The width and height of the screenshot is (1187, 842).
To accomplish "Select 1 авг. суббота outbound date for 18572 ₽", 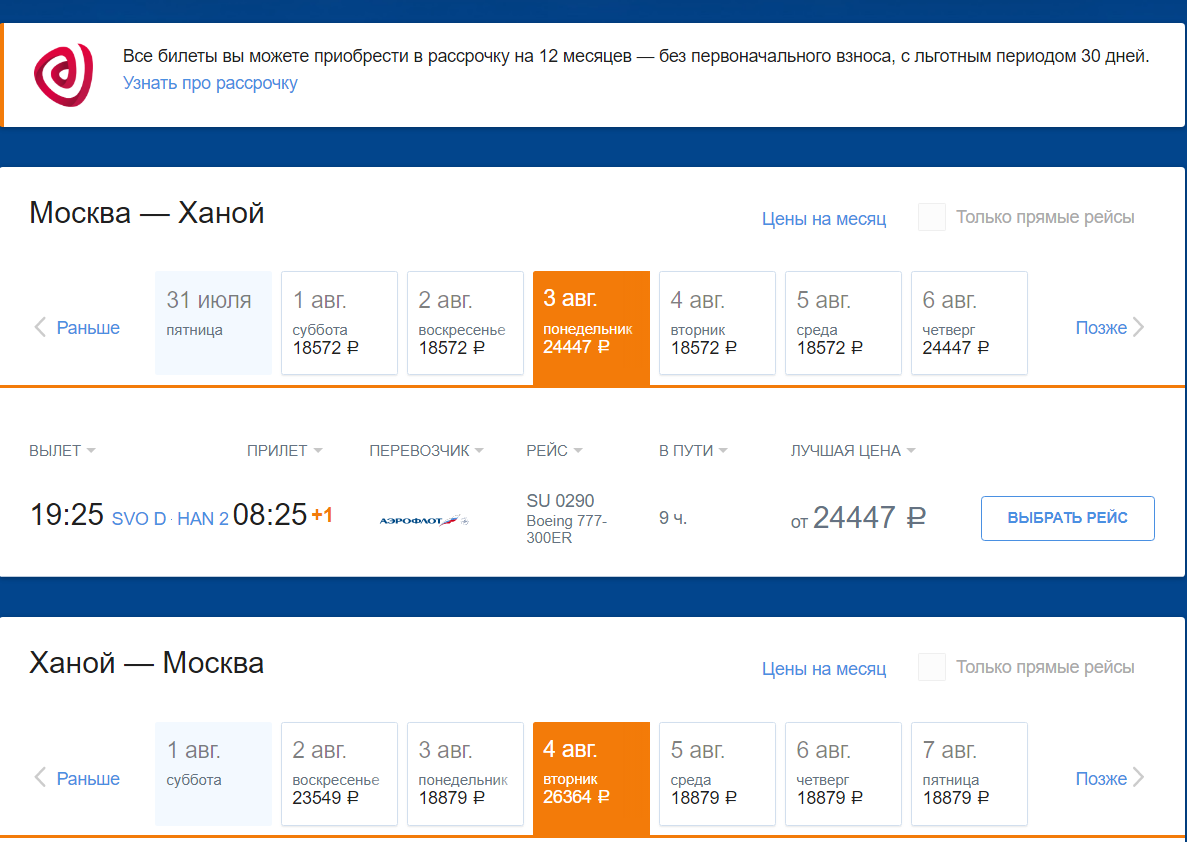I will [339, 323].
